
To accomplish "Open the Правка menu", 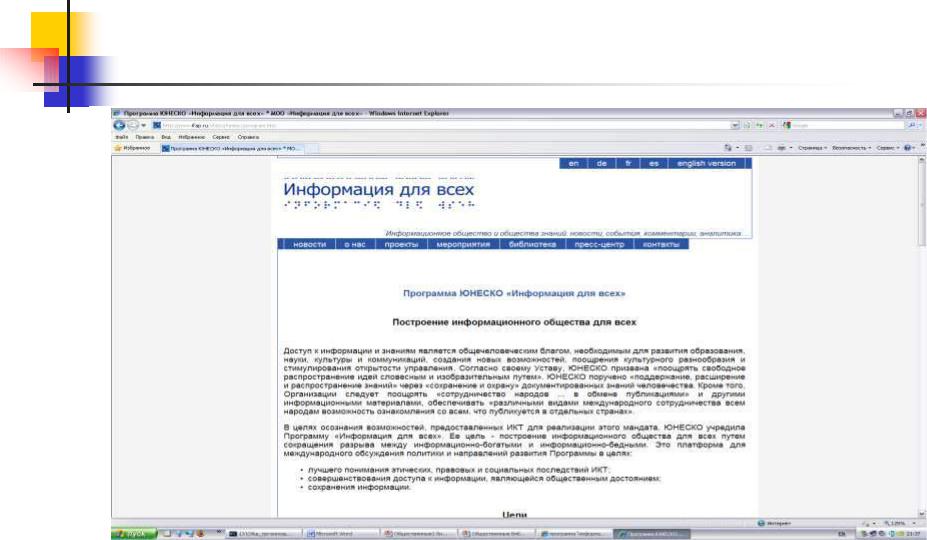I will pyautogui.click(x=145, y=137).
